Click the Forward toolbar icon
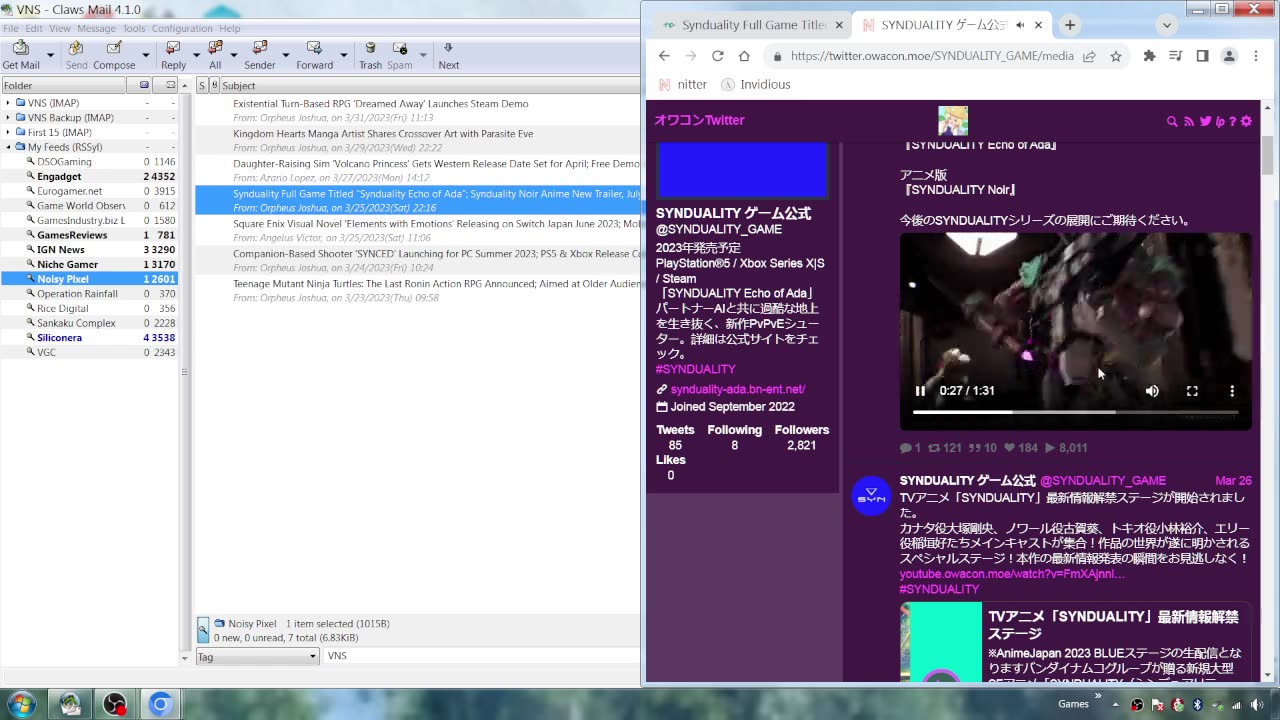The height and width of the screenshot is (720, 1280). 314,48
